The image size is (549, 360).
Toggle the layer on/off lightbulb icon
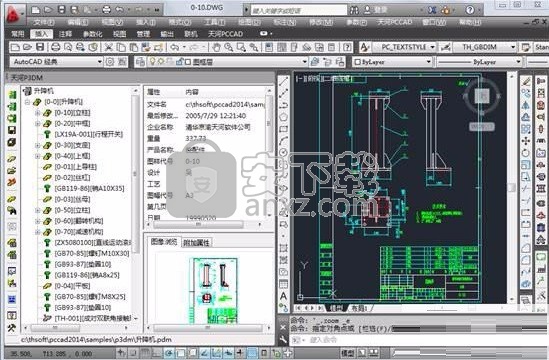coord(152,62)
